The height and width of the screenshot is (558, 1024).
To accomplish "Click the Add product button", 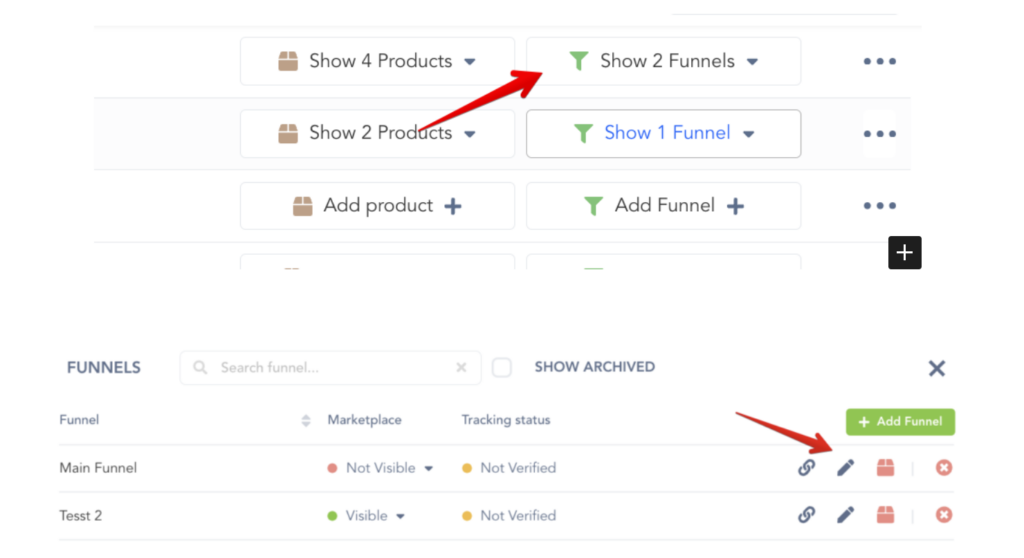I will point(377,206).
